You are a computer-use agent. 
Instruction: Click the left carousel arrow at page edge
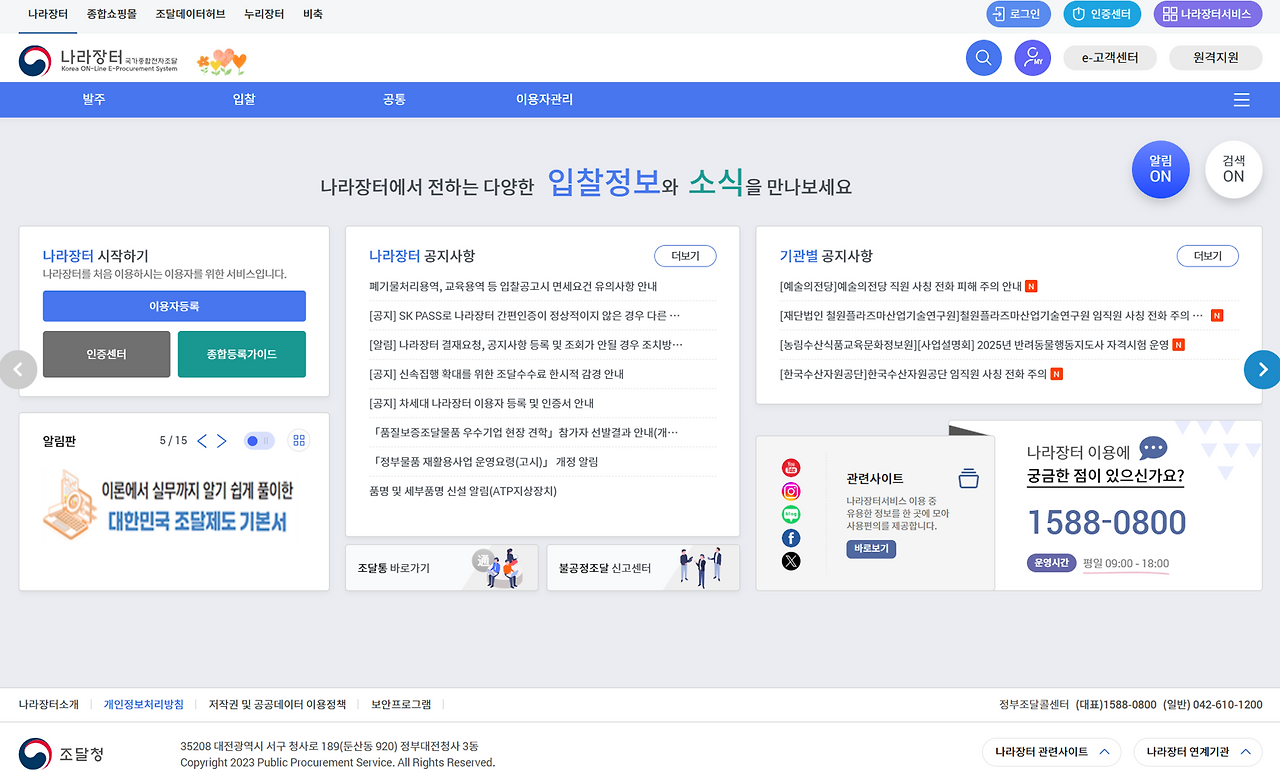(18, 370)
